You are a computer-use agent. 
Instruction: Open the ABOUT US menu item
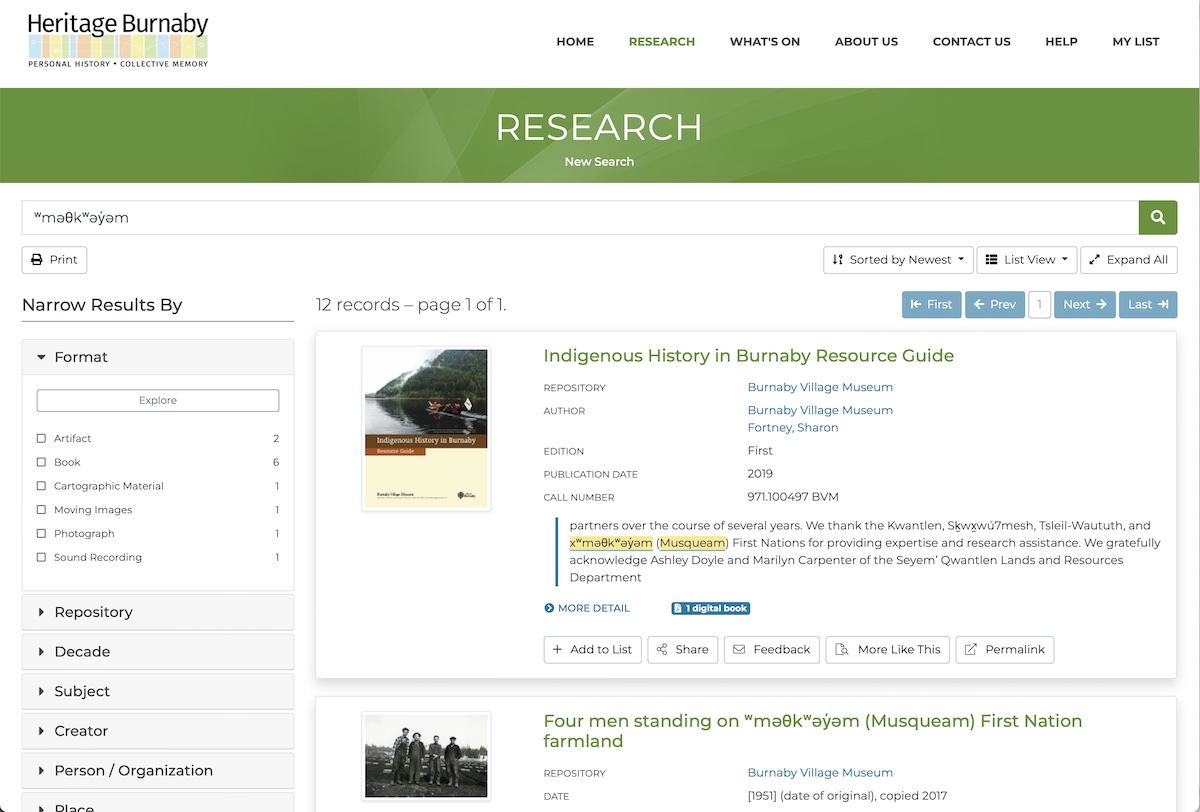866,42
